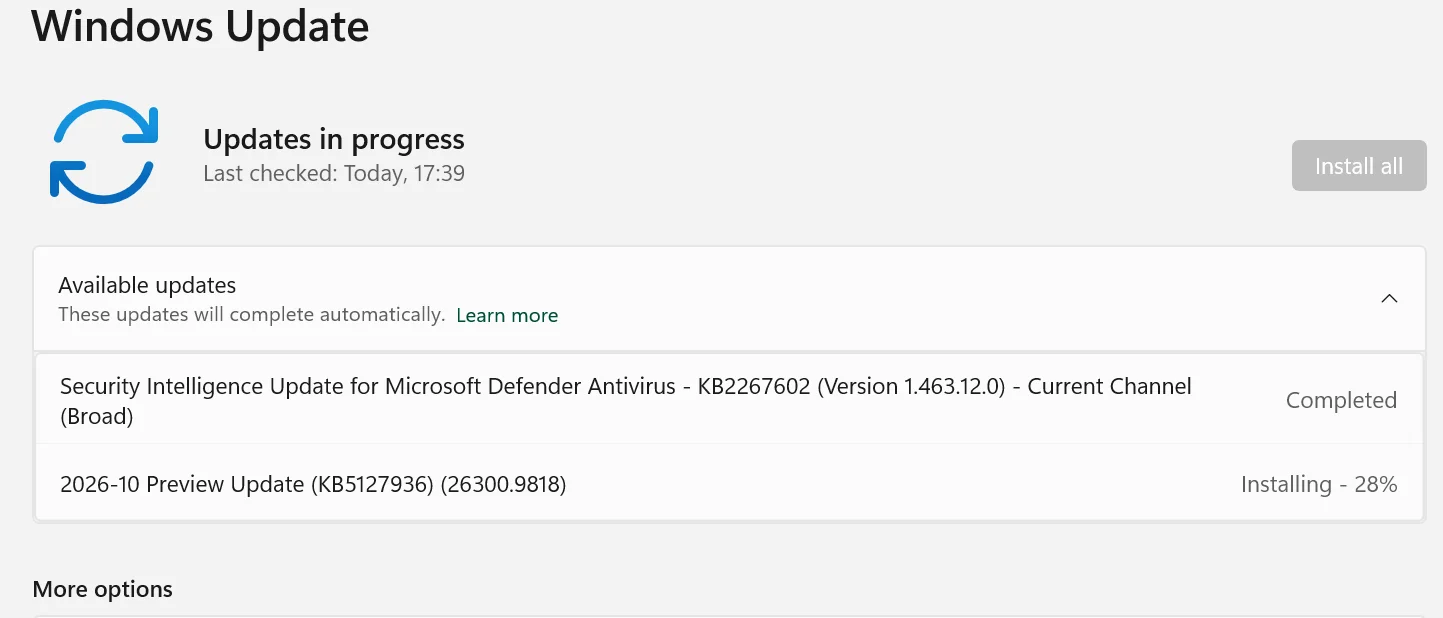Collapse the Available updates section
1443x618 pixels.
point(1389,299)
